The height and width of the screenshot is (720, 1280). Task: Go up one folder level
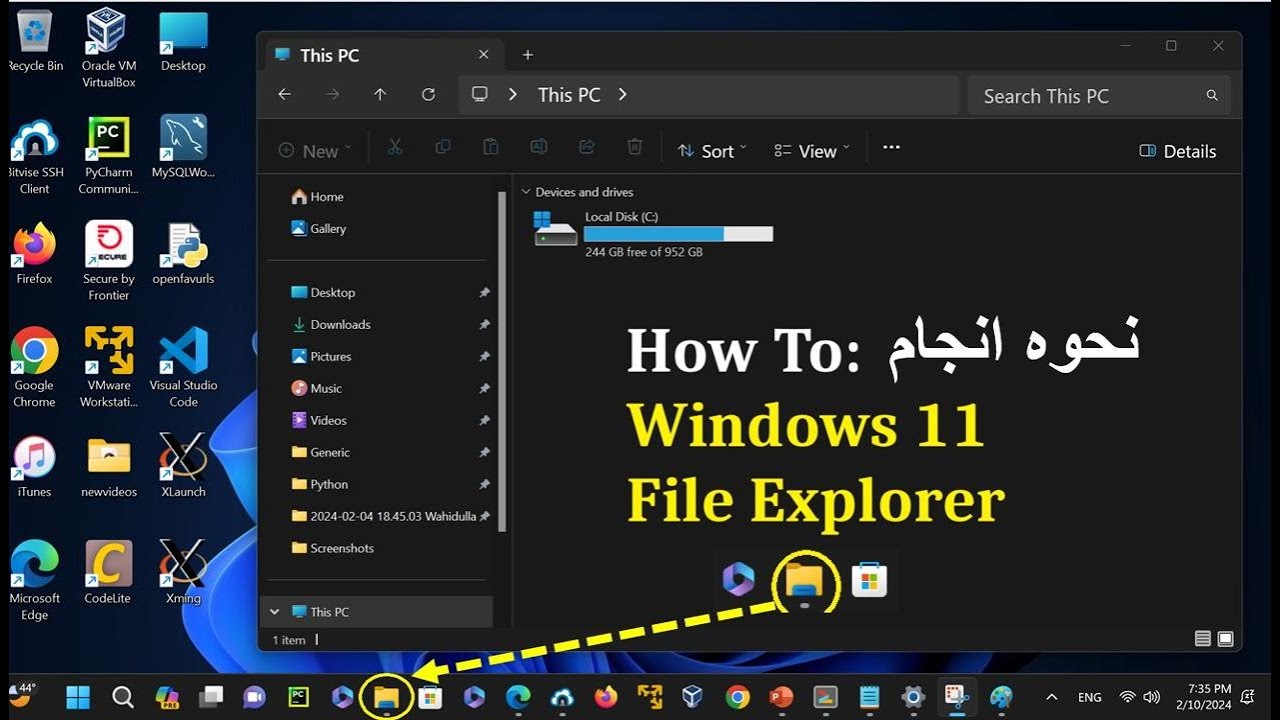click(x=380, y=94)
